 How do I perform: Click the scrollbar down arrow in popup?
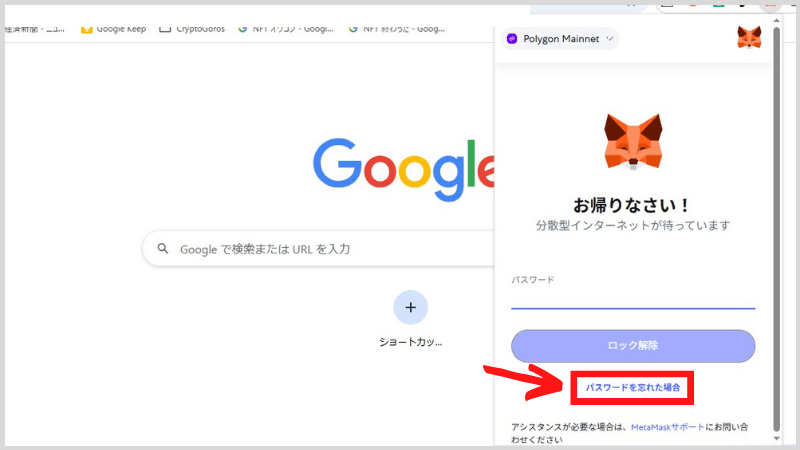coord(777,438)
